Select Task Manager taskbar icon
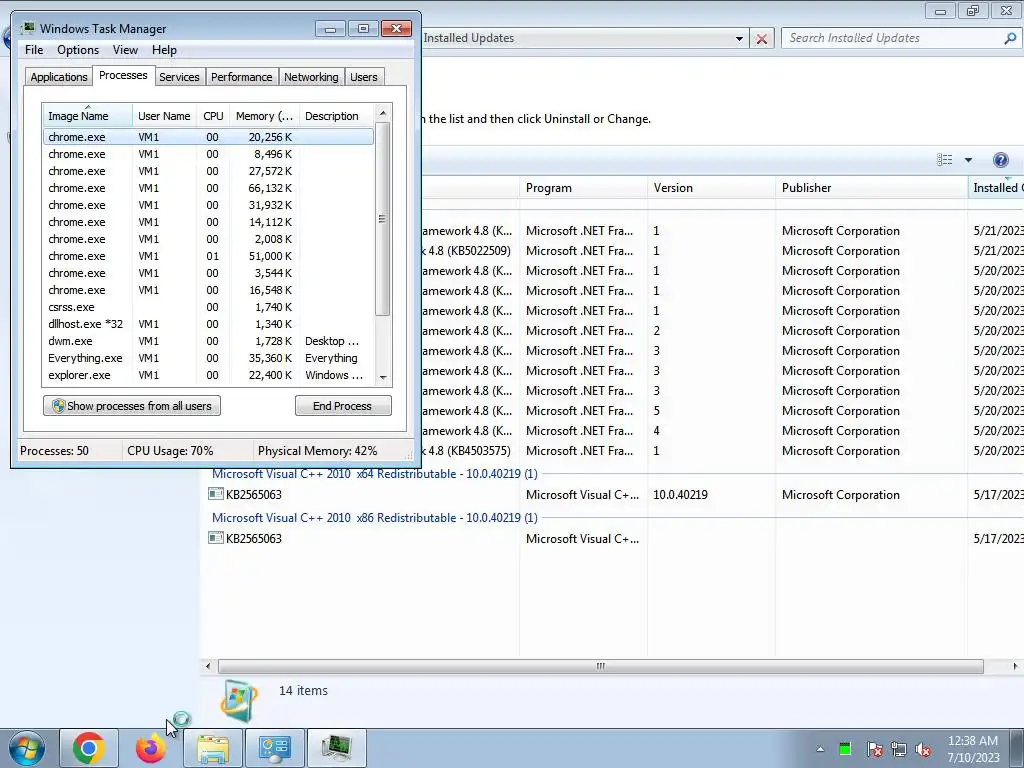 click(x=336, y=748)
